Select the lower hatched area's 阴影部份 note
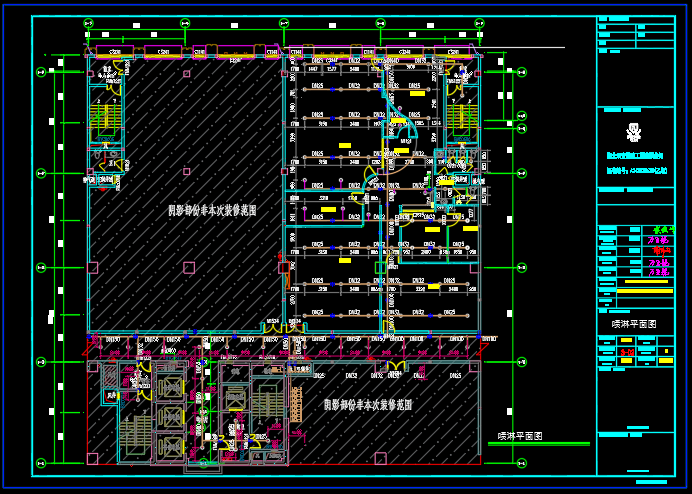 click(x=368, y=406)
